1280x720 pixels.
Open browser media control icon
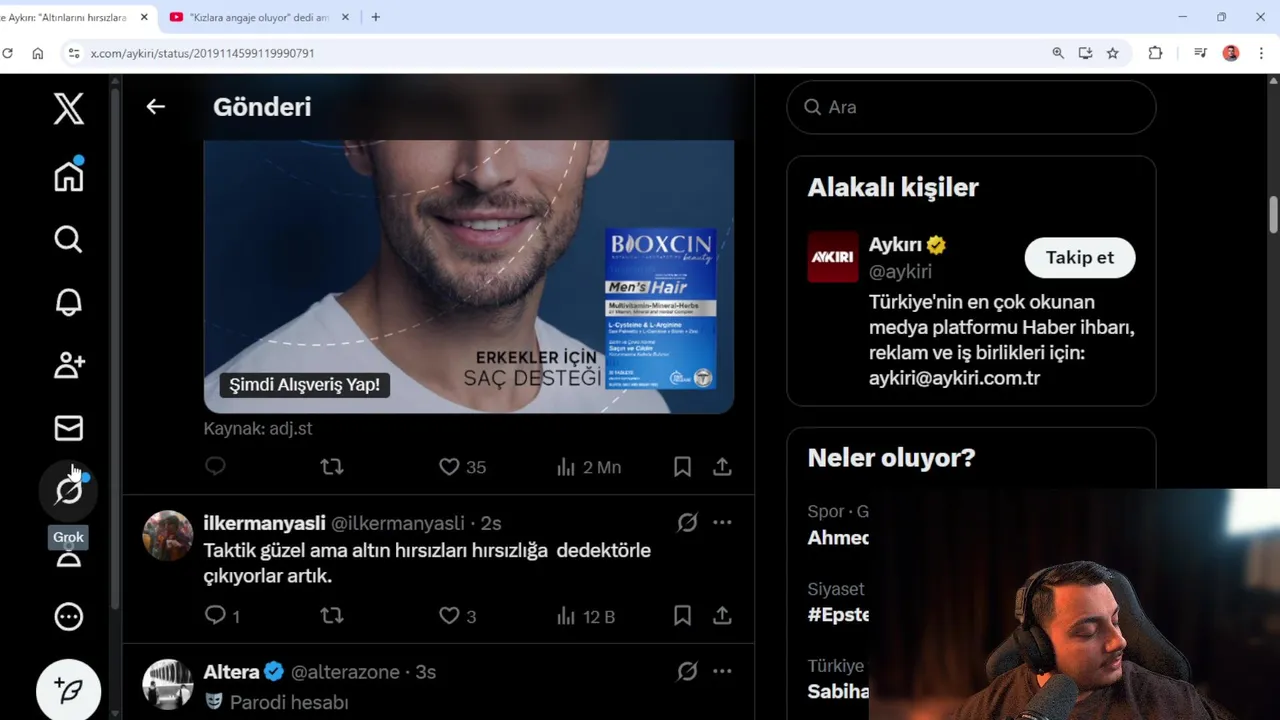[x=1200, y=53]
